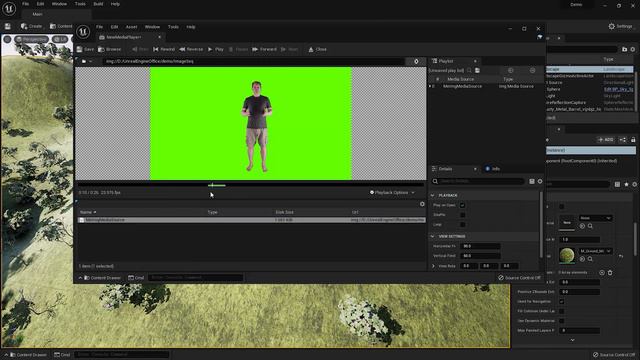The height and width of the screenshot is (360, 640).
Task: Click the media details search field
Action: tap(478, 181)
